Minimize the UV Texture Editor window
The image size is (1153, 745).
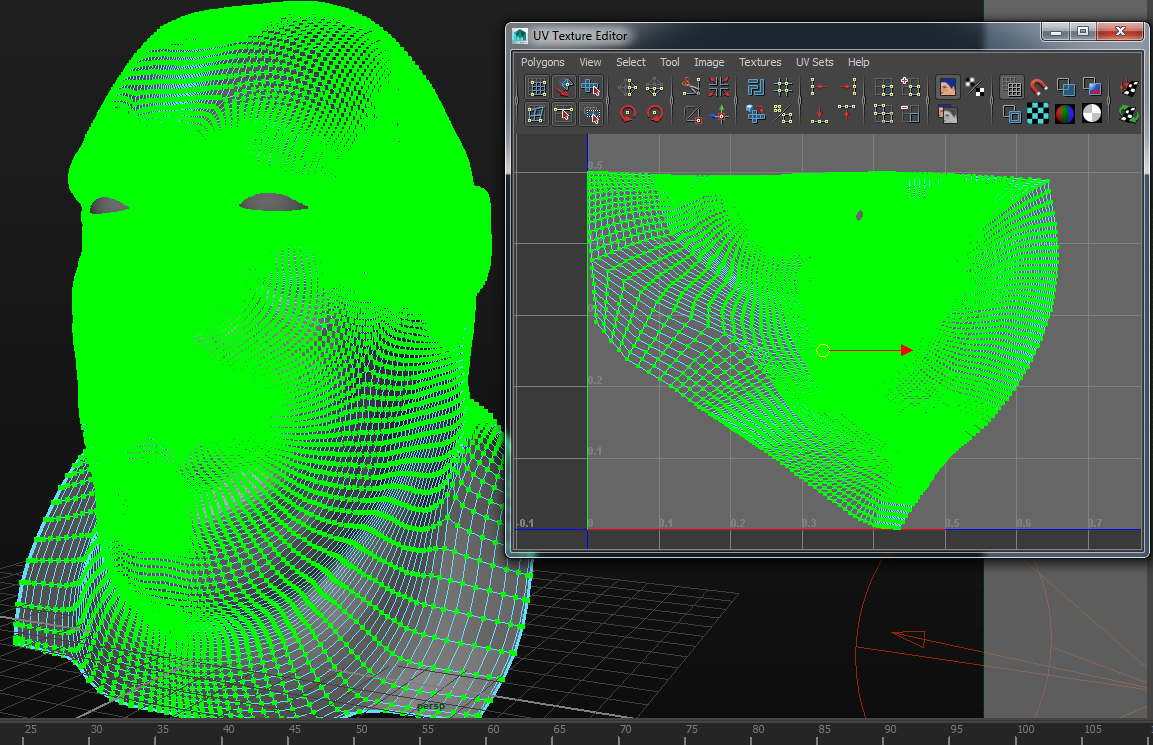coord(1055,31)
